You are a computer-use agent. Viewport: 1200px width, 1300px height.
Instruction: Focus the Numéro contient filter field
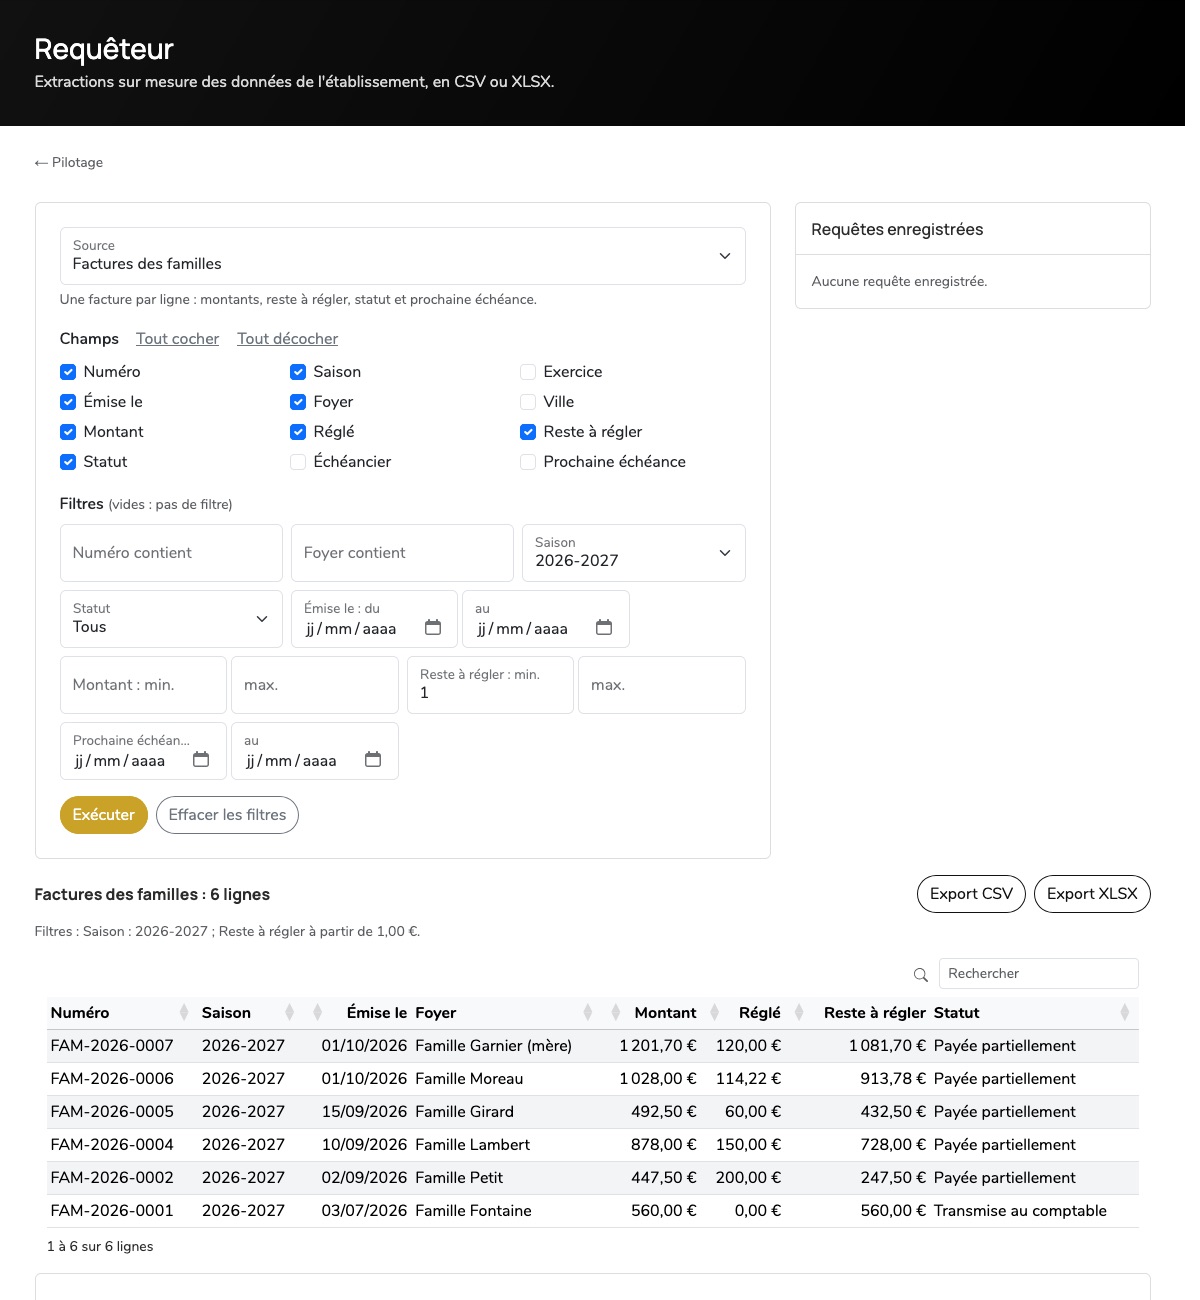[x=171, y=553]
